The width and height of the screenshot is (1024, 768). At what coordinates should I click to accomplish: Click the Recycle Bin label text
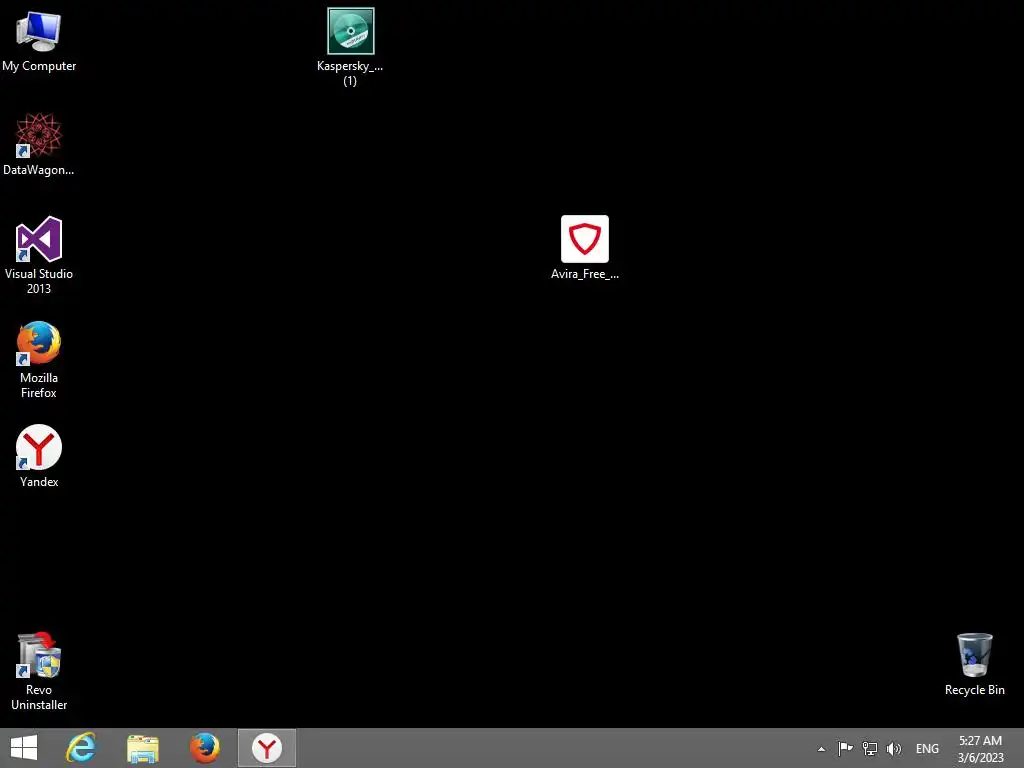pos(974,690)
